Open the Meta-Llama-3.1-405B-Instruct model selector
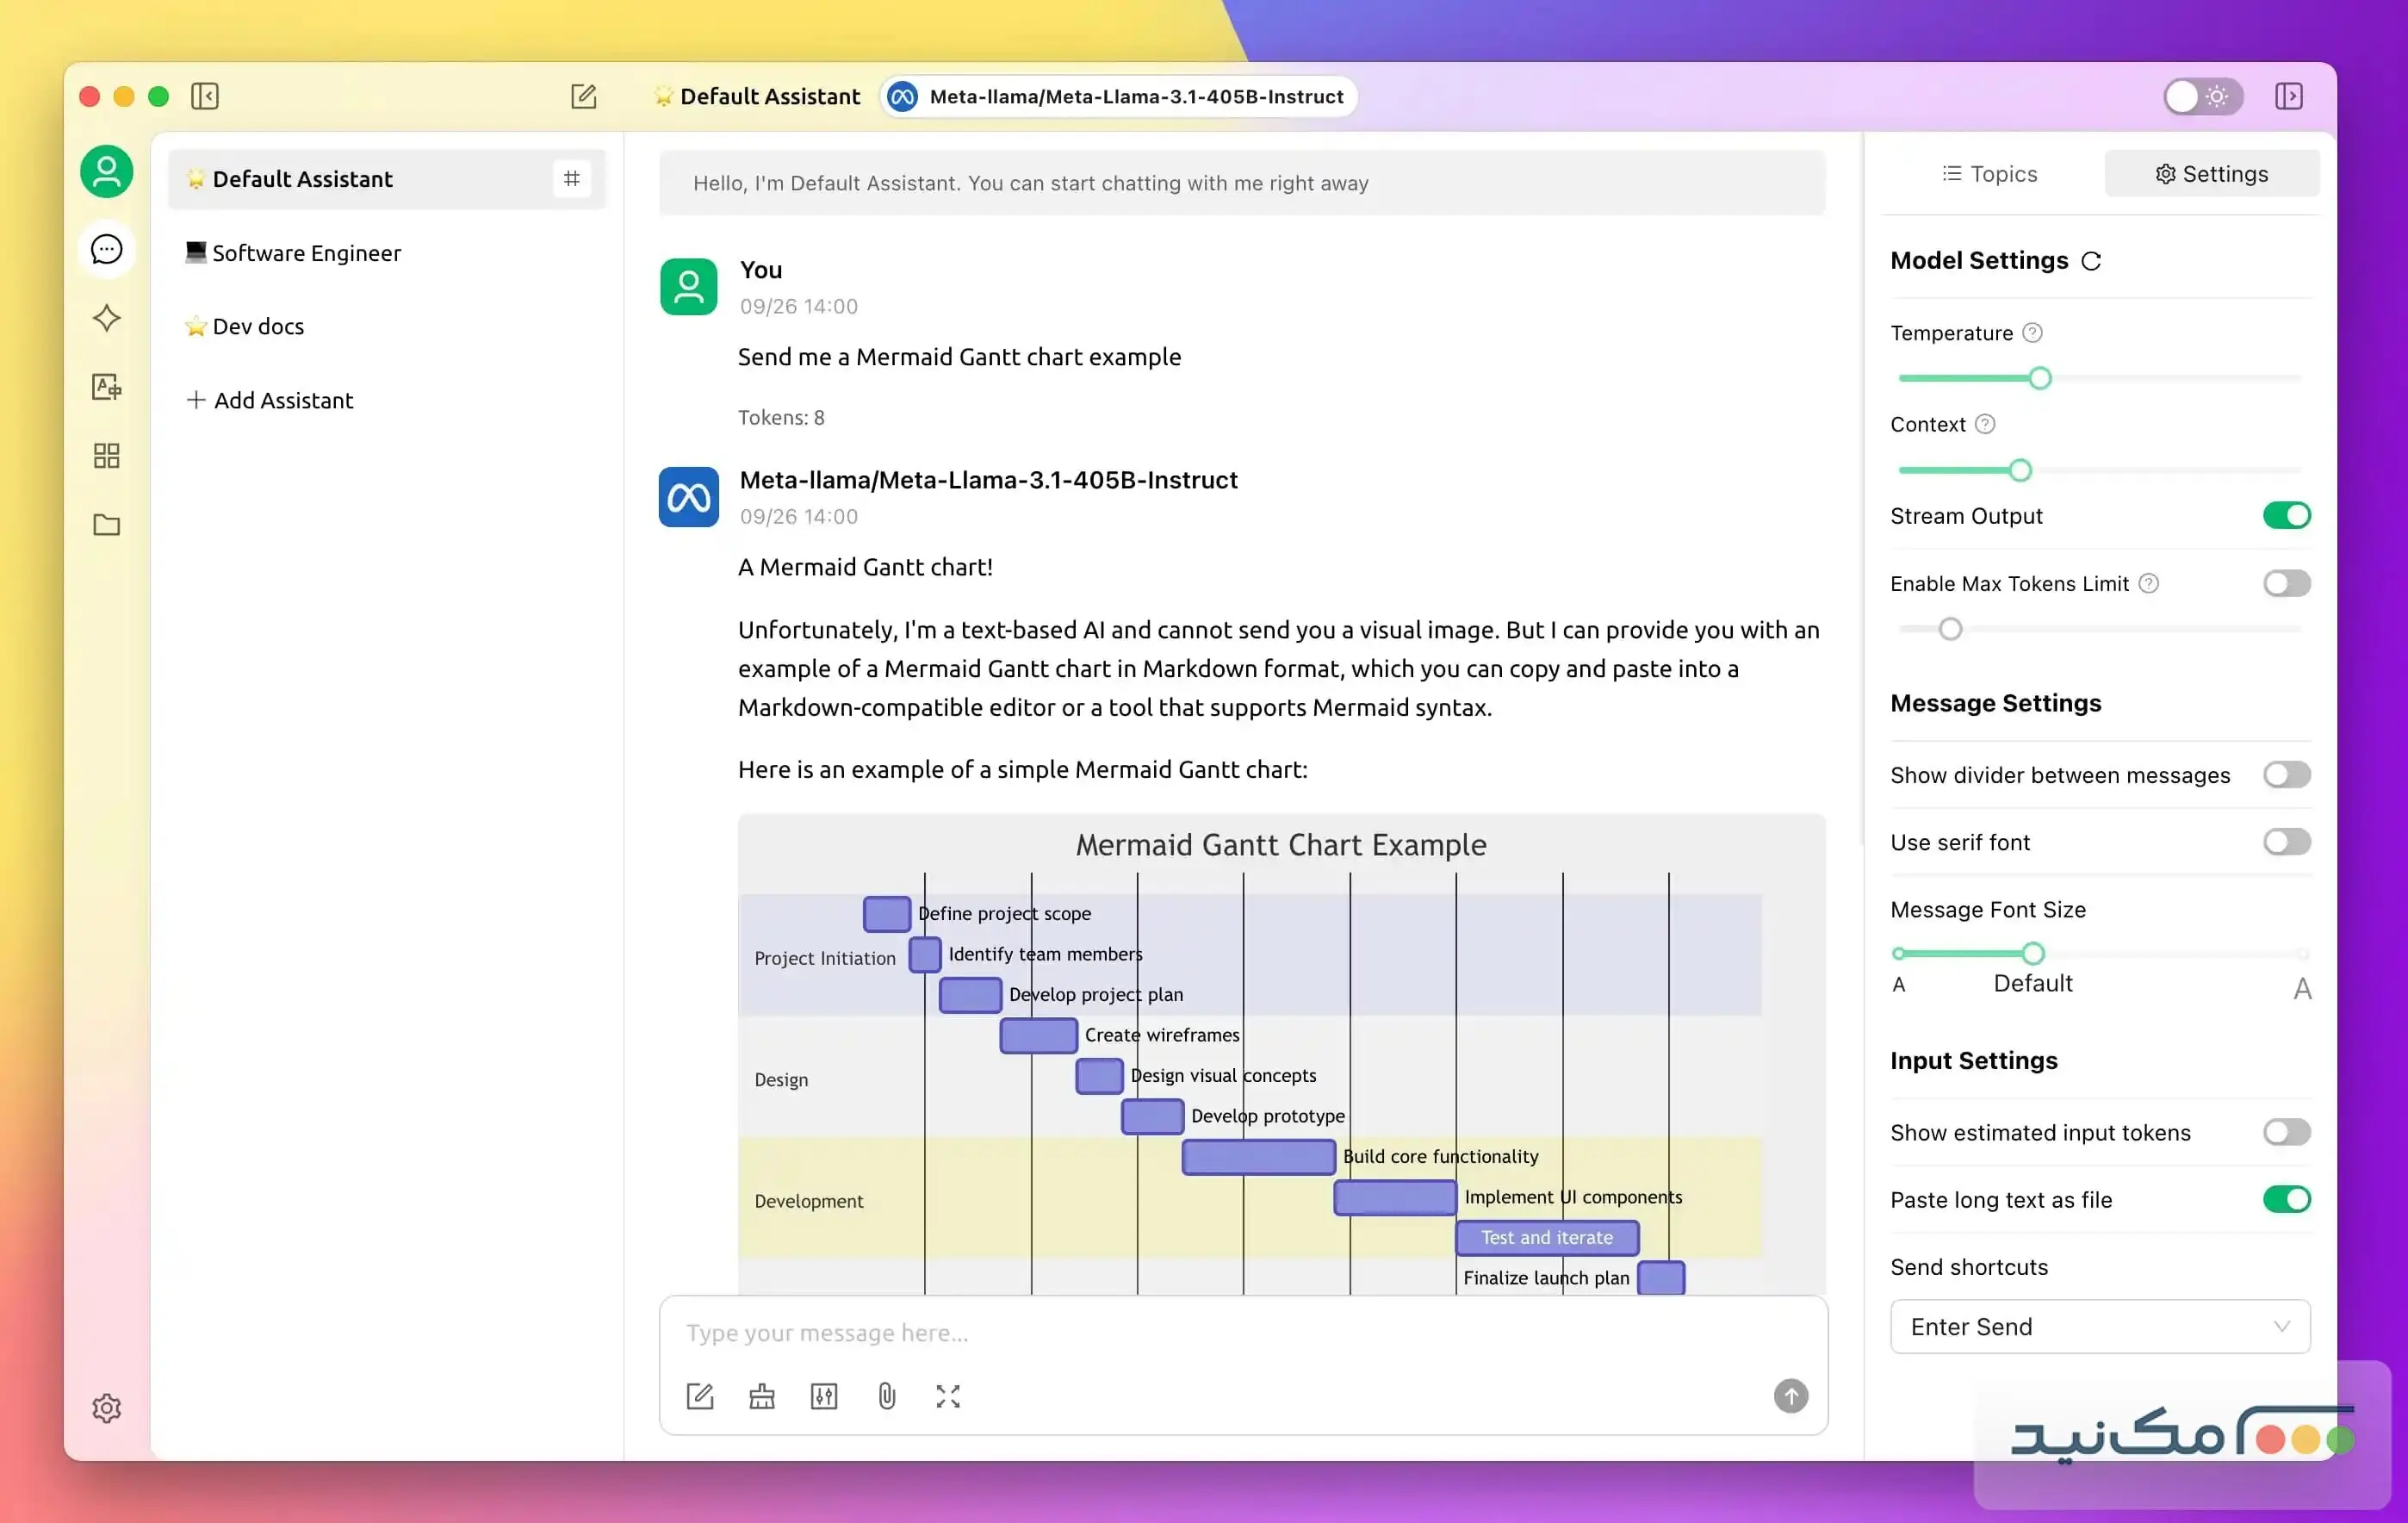2408x1523 pixels. point(1118,97)
